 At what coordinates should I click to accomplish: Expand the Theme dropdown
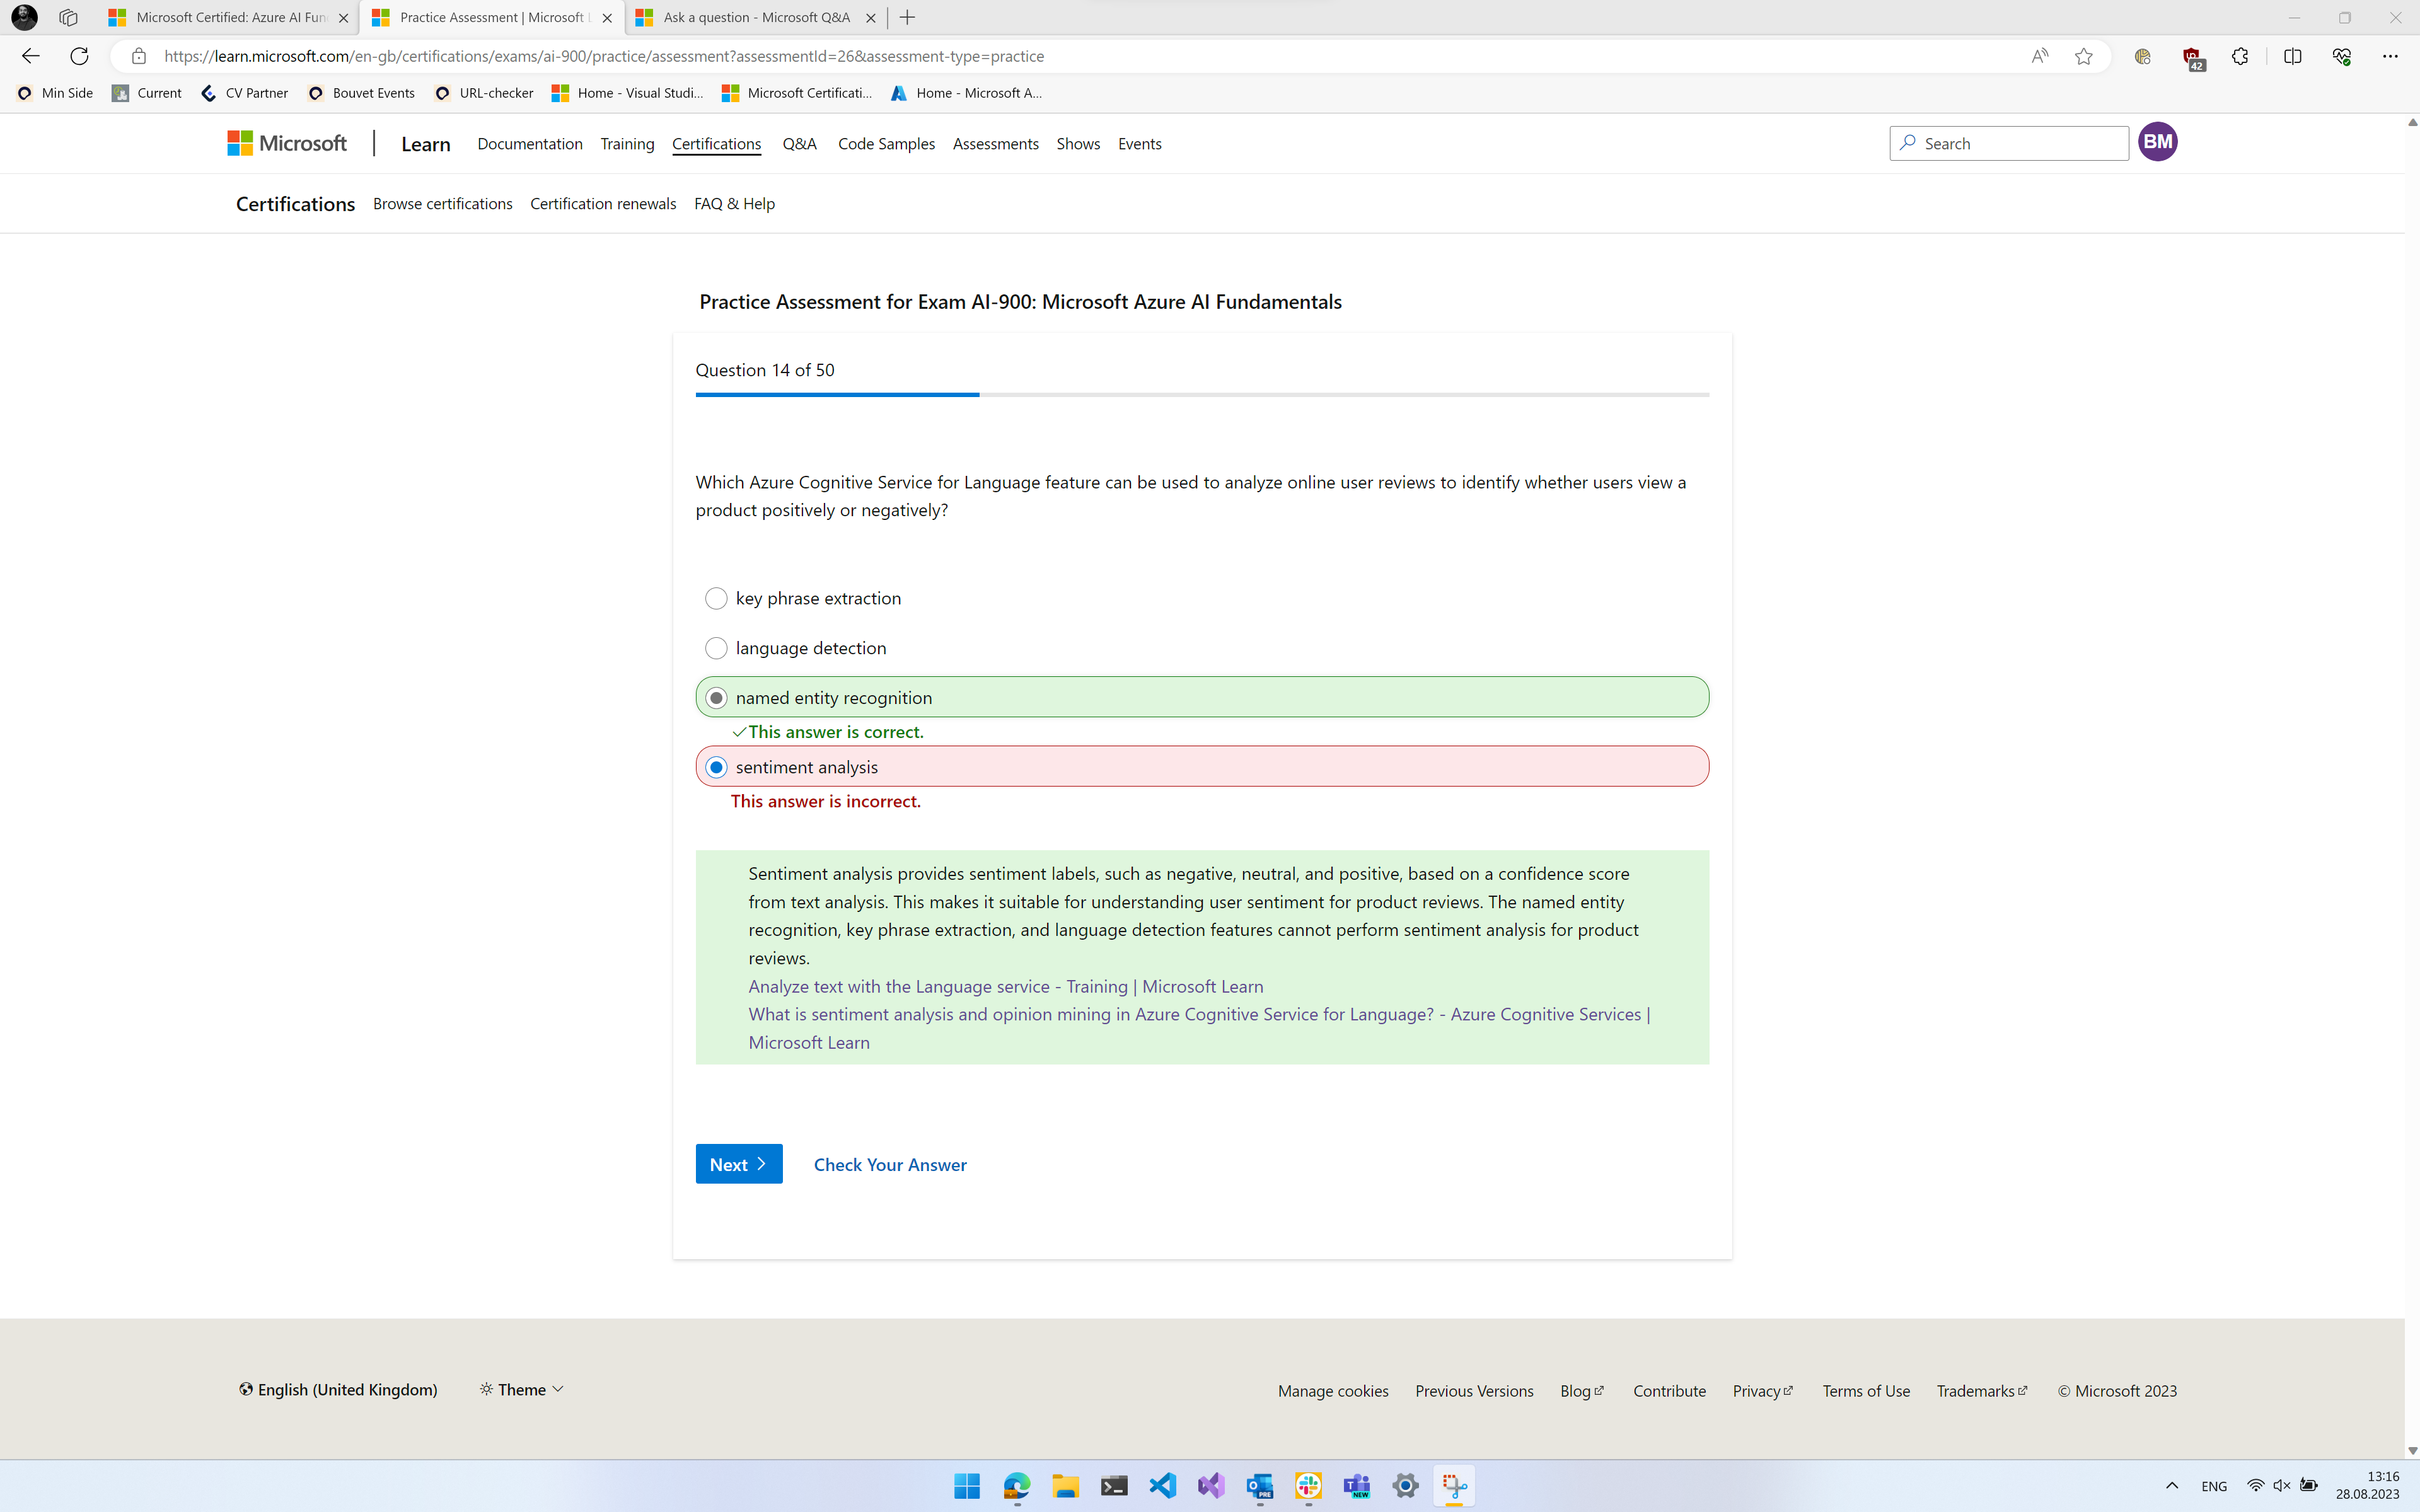tap(521, 1389)
